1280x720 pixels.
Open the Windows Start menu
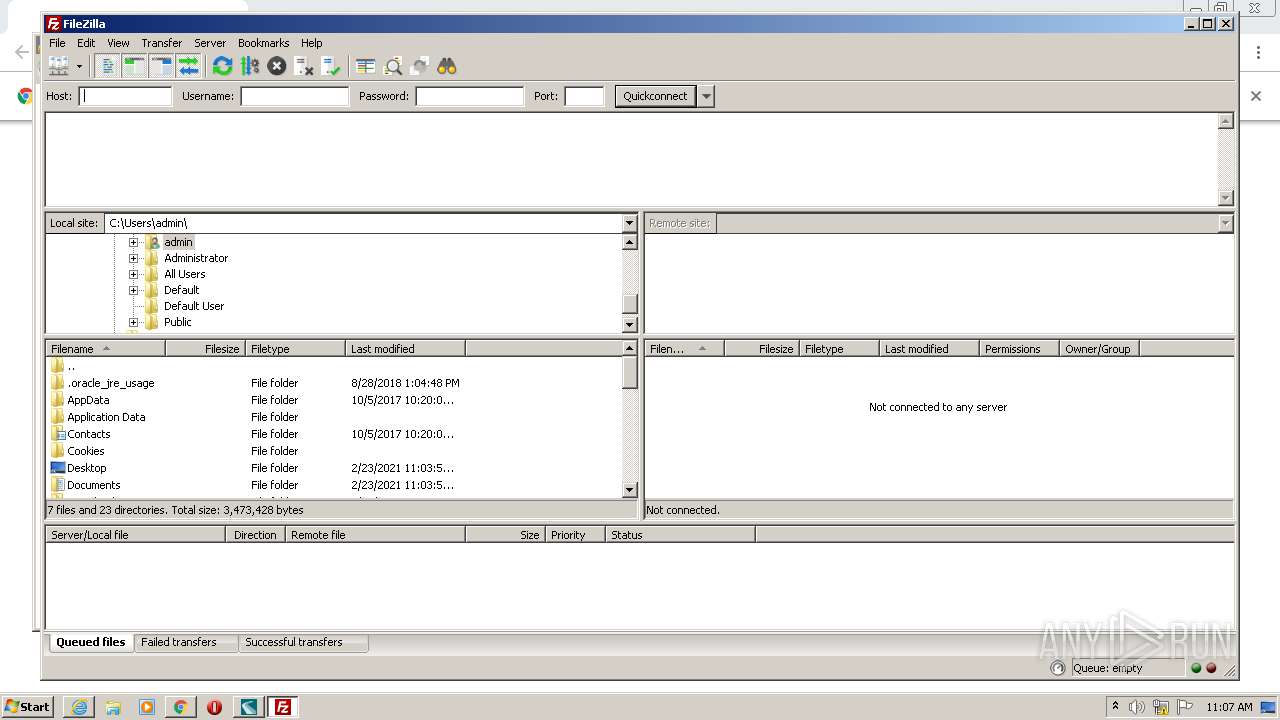coord(27,706)
